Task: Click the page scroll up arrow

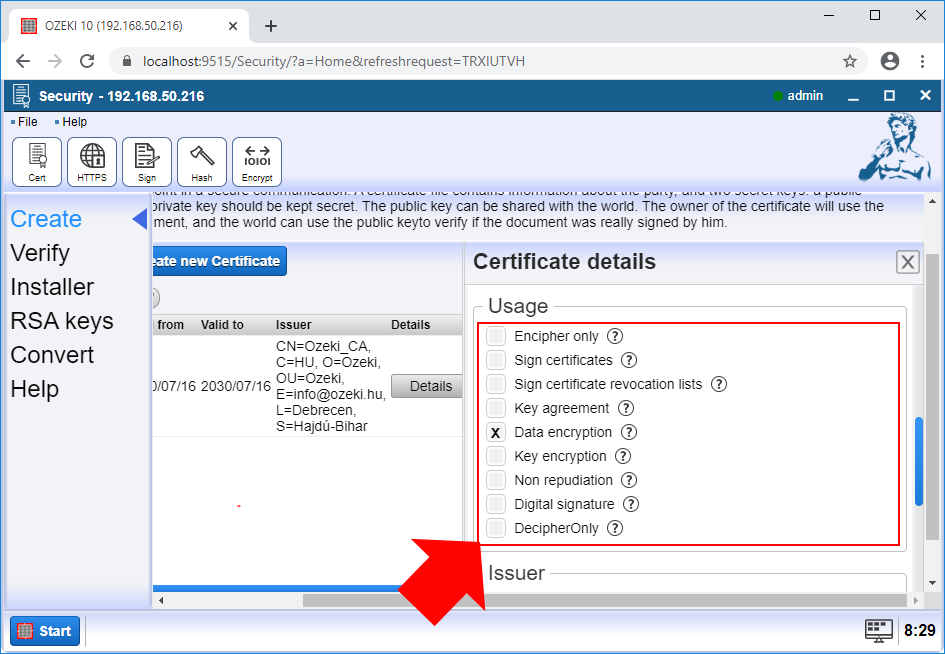Action: click(x=932, y=201)
